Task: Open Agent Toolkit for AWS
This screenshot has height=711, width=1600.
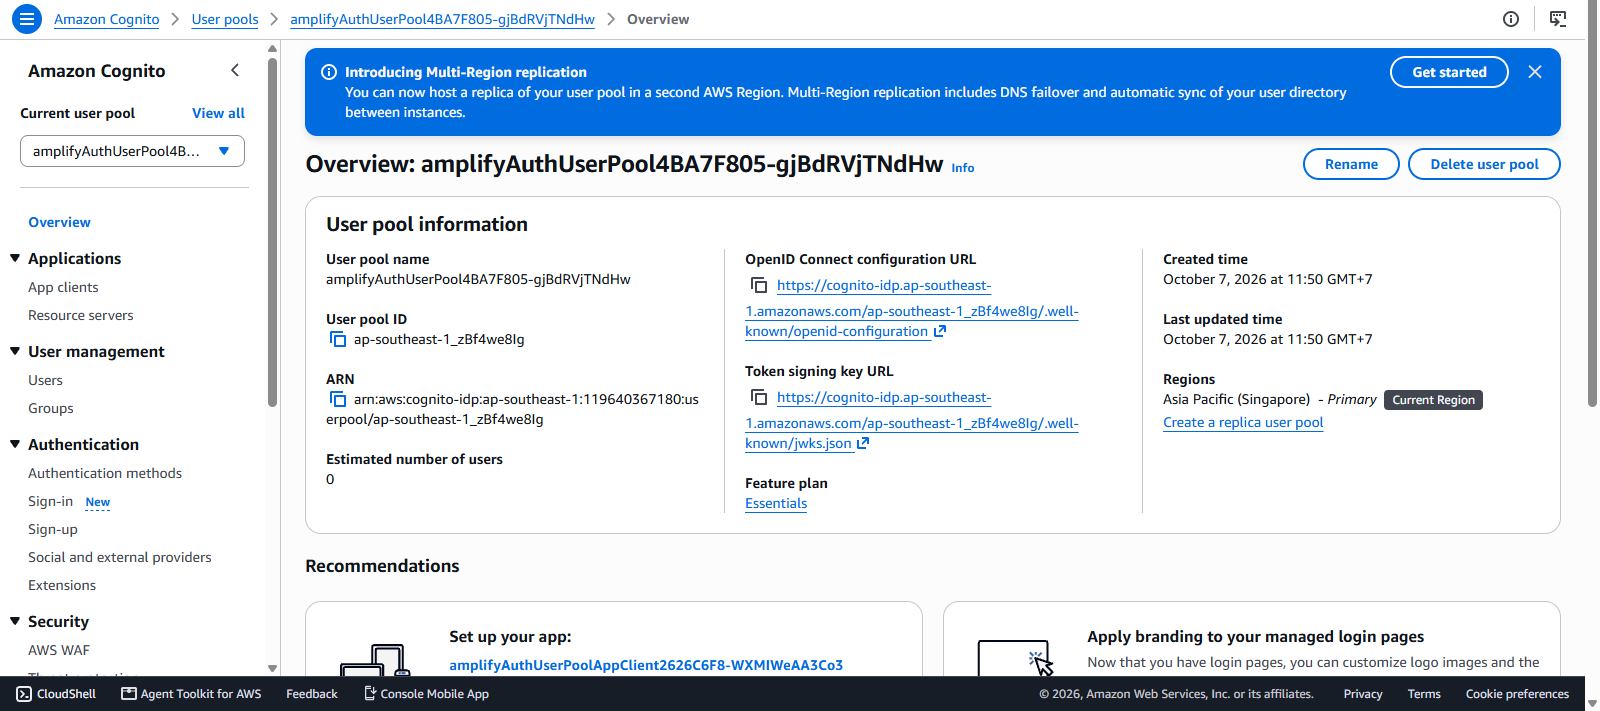Action: click(191, 694)
